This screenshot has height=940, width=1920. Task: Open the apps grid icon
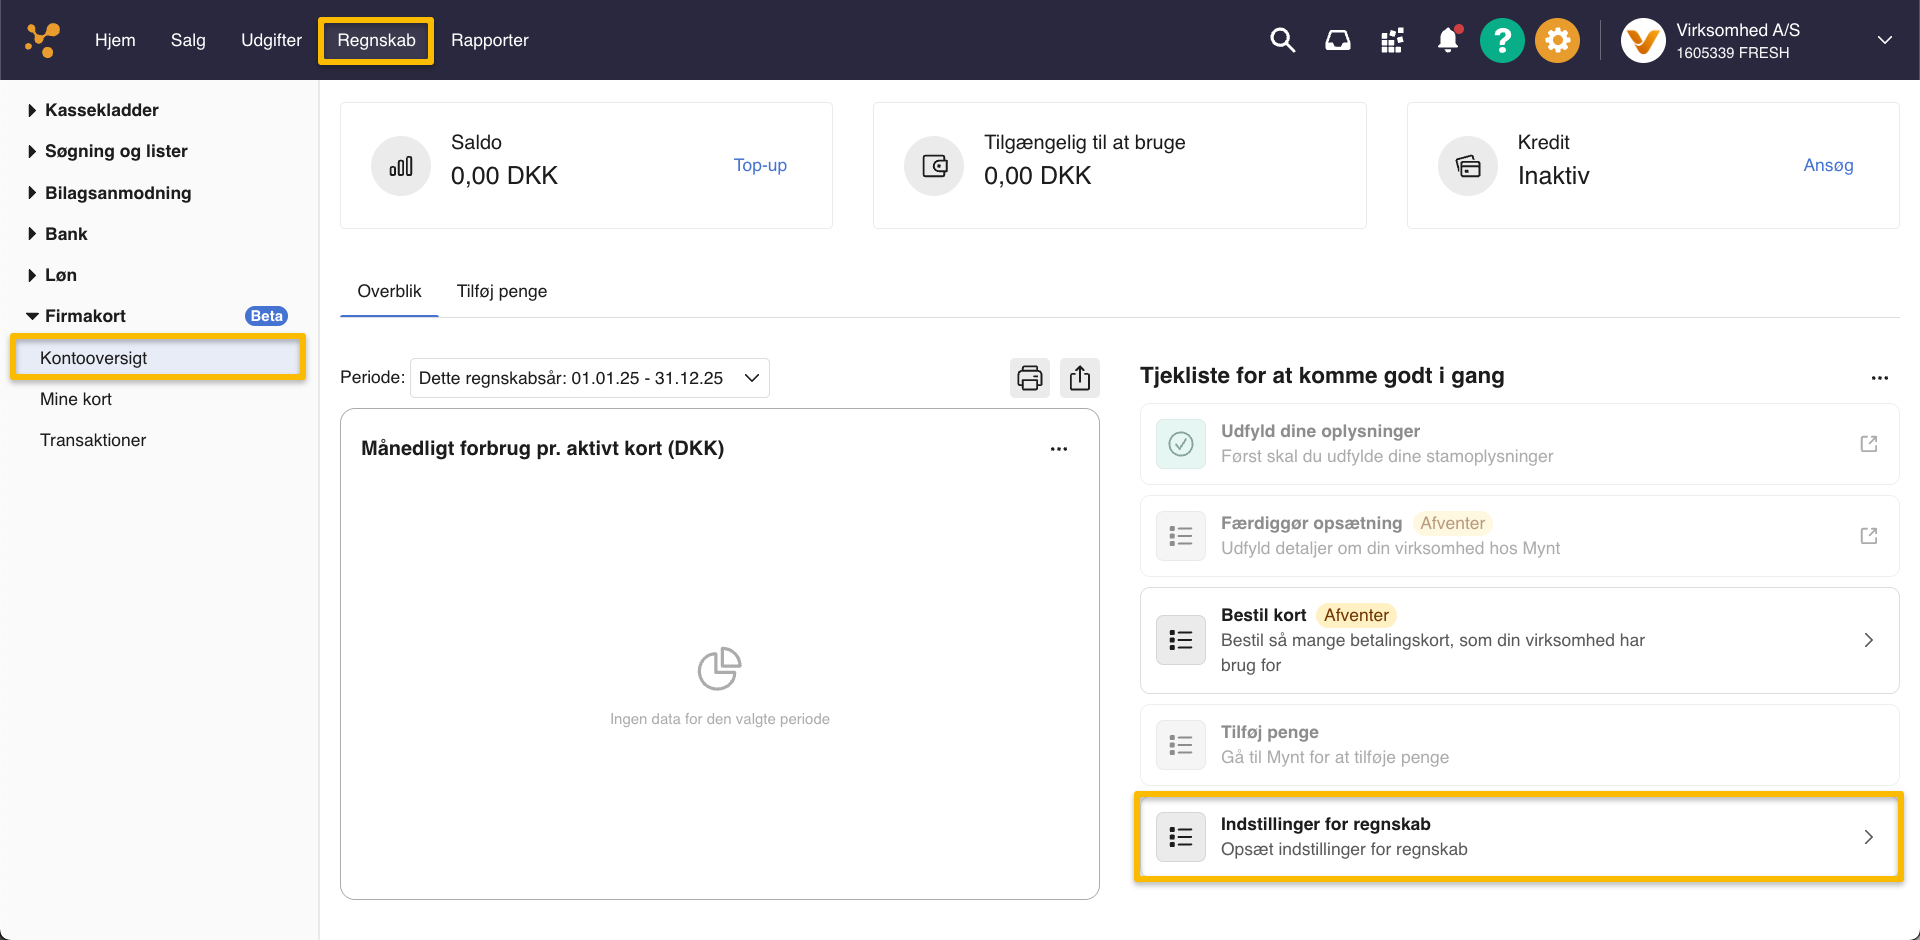click(x=1392, y=40)
